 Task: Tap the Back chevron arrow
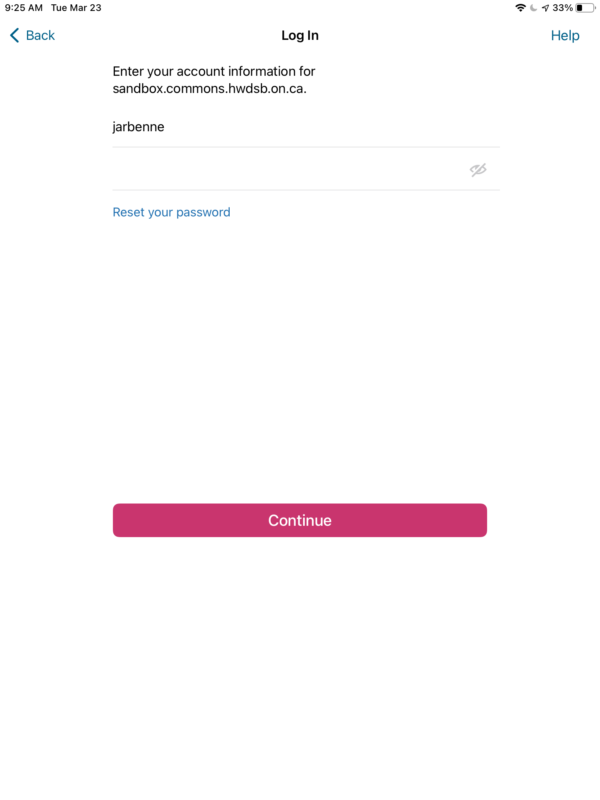(x=14, y=36)
